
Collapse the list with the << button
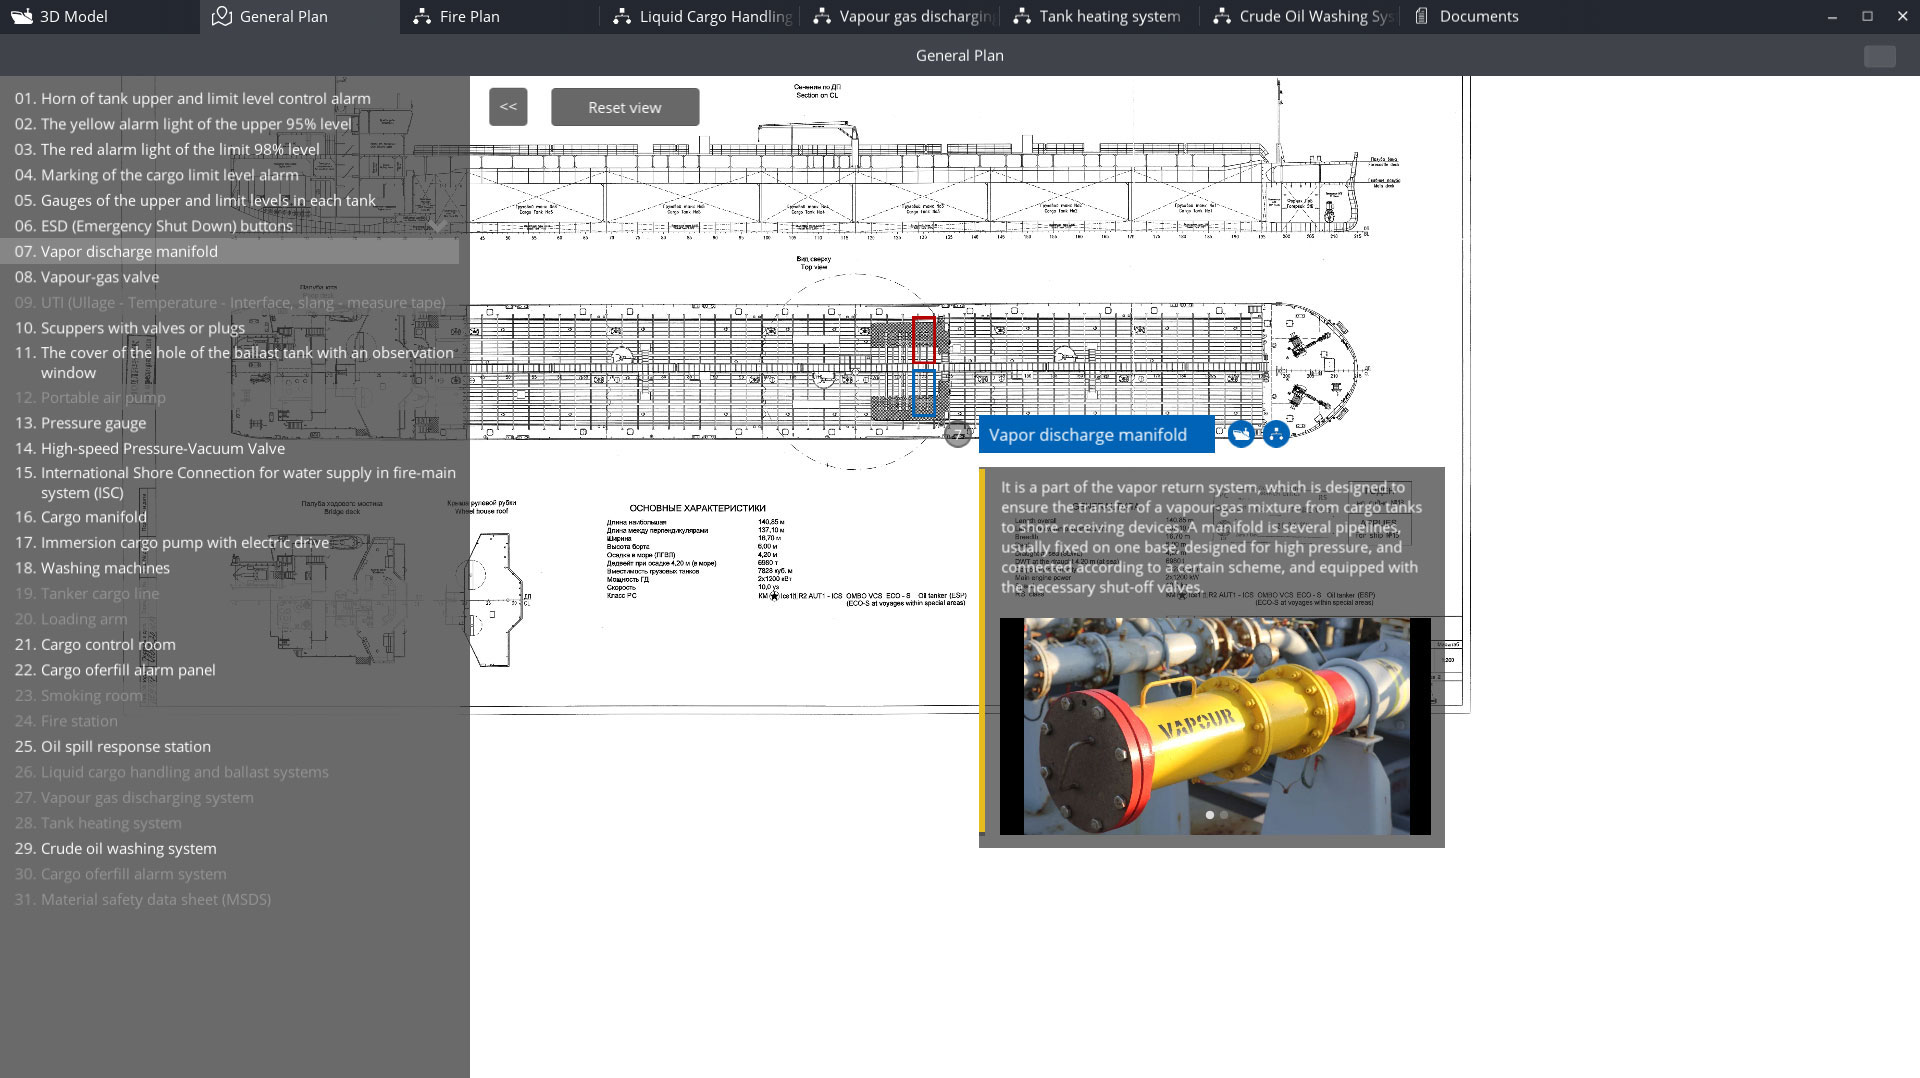coord(508,107)
